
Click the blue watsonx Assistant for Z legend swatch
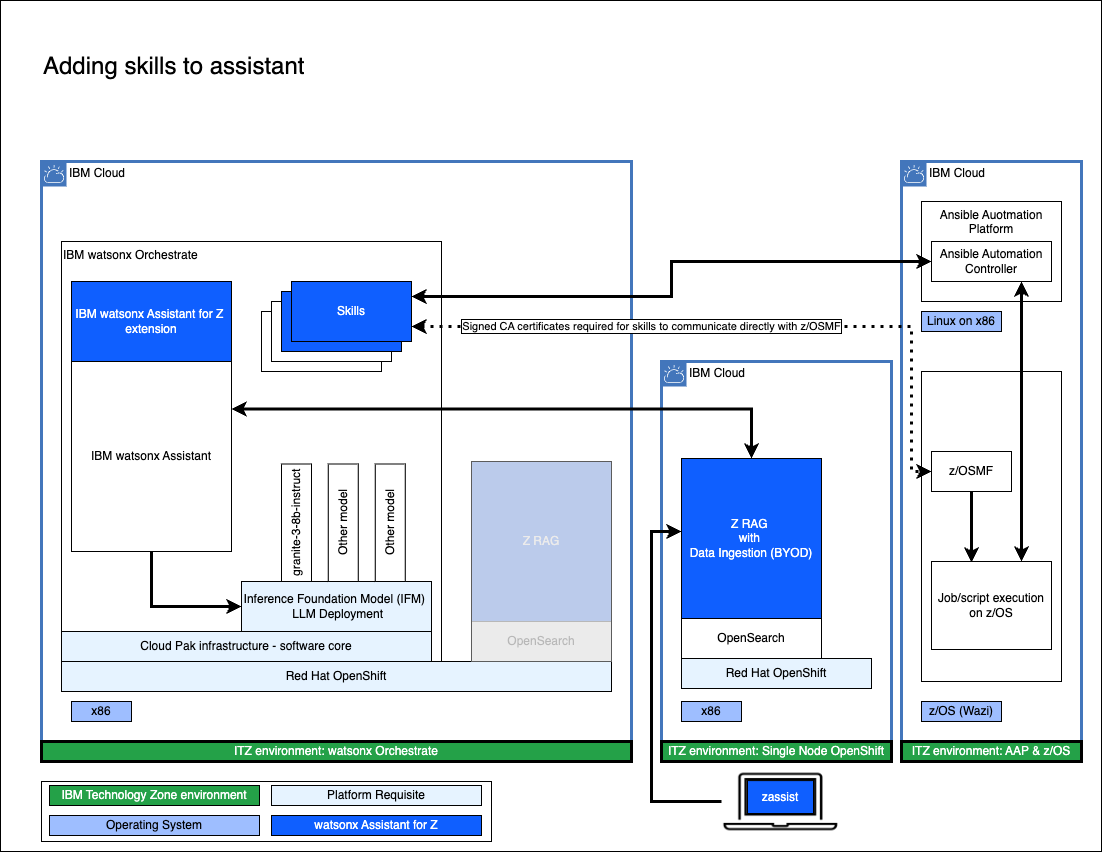(376, 825)
